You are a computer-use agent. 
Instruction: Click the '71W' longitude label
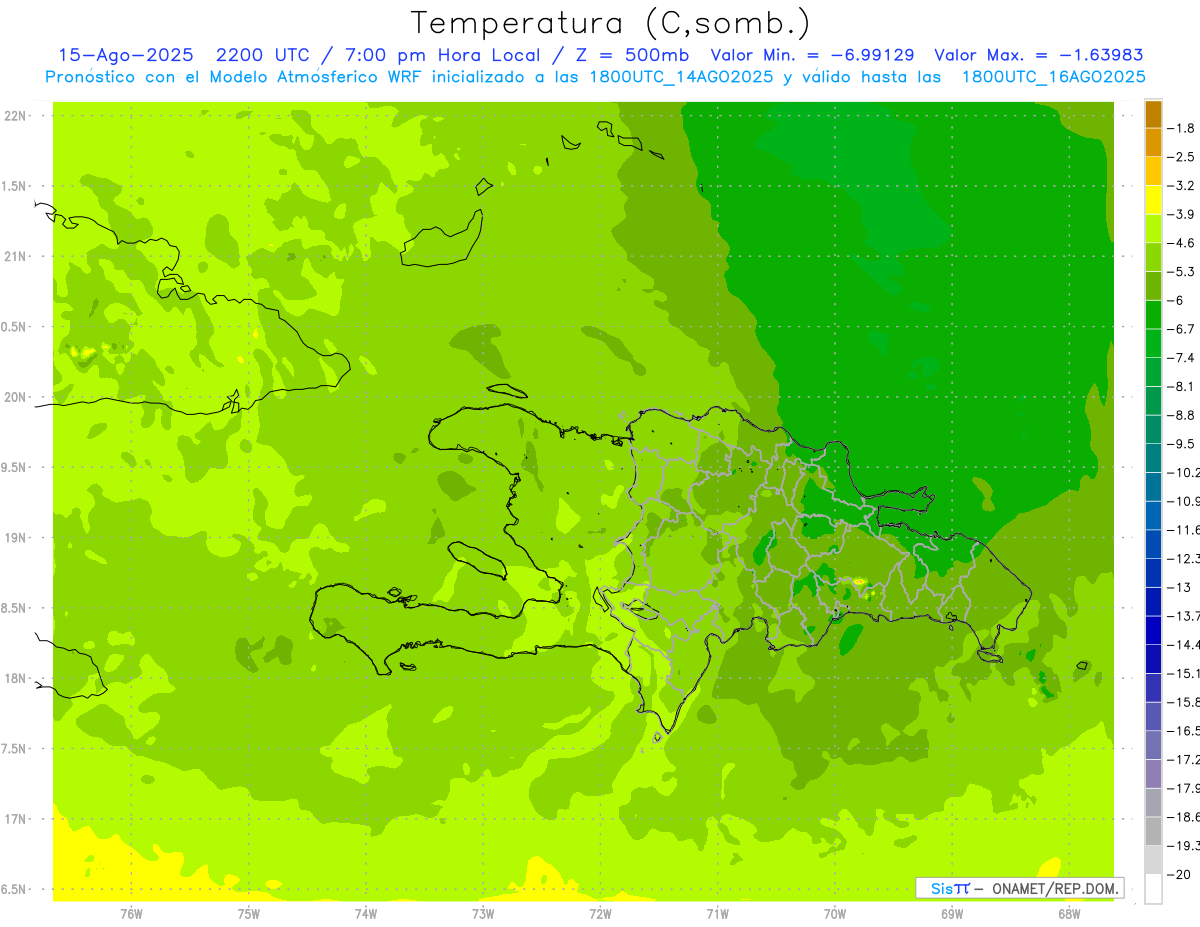(717, 913)
